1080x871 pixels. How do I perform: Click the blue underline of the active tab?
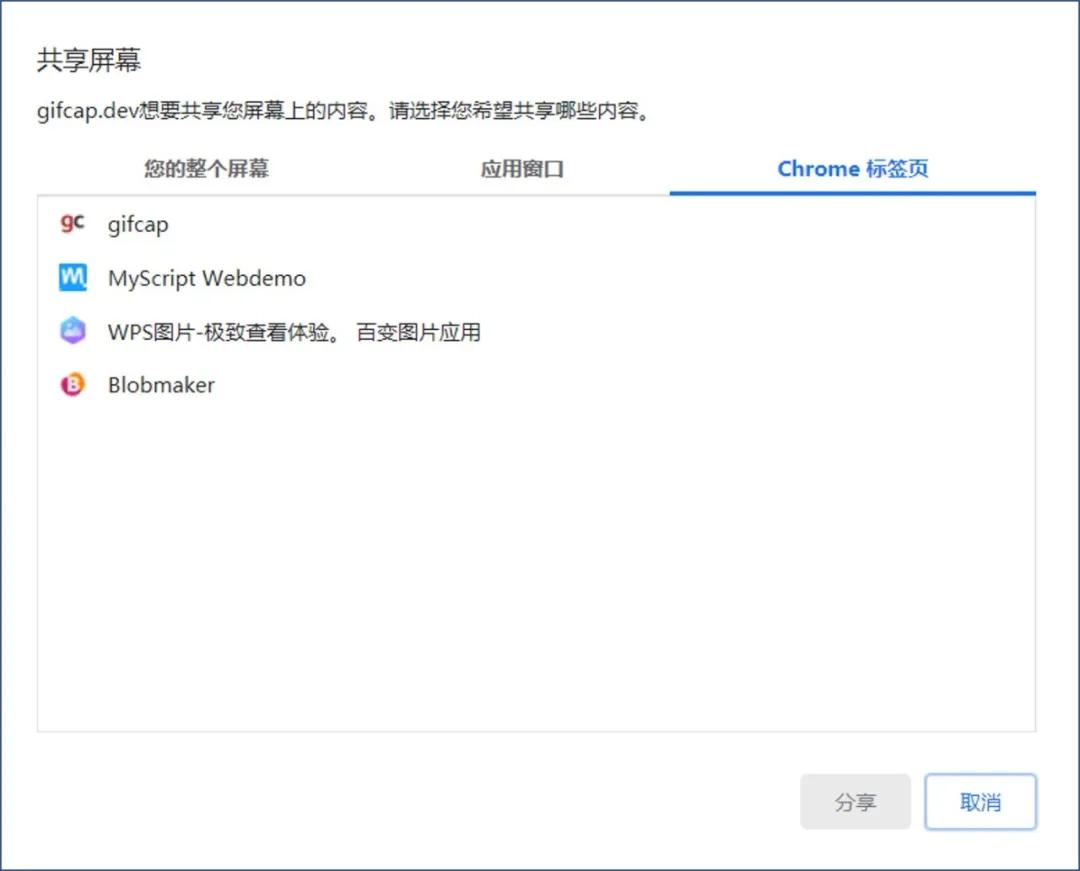pos(853,189)
